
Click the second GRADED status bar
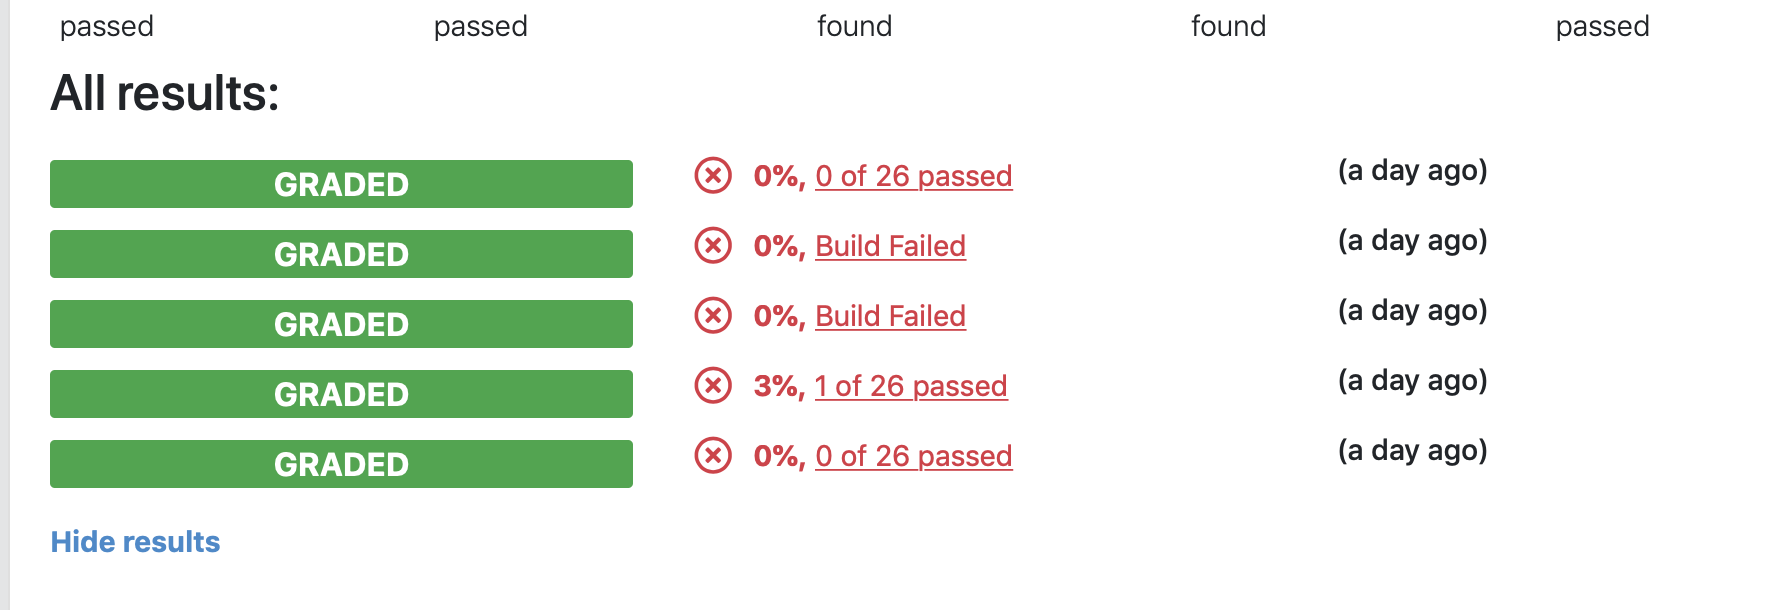pyautogui.click(x=340, y=254)
